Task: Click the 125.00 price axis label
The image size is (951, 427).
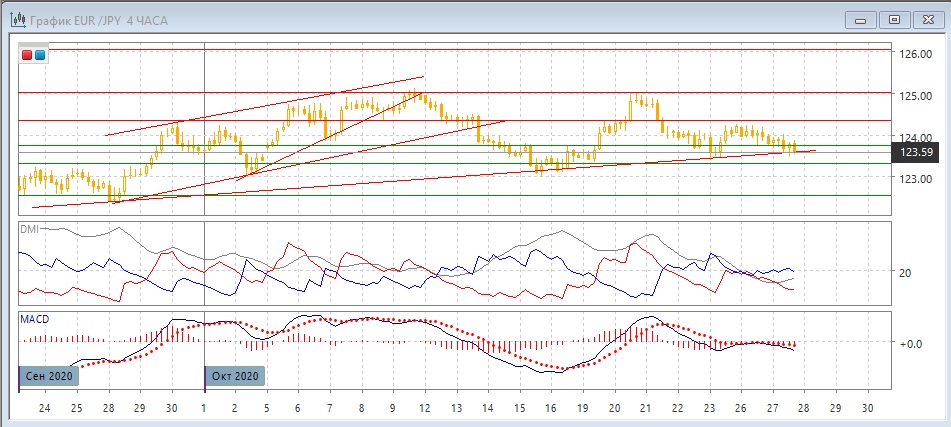Action: click(916, 96)
